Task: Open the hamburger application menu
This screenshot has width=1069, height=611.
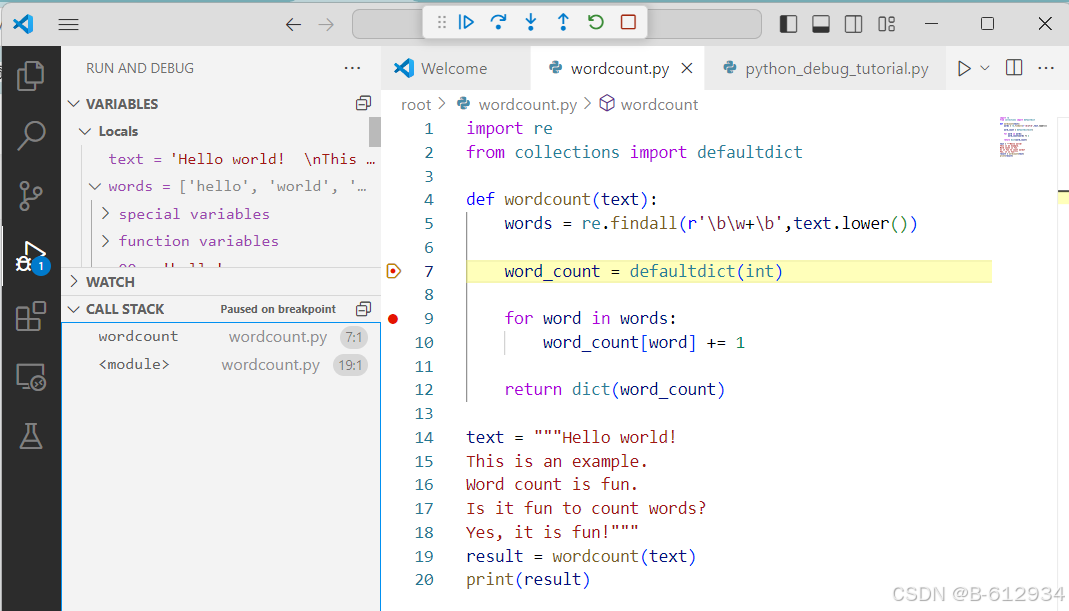Action: (68, 25)
